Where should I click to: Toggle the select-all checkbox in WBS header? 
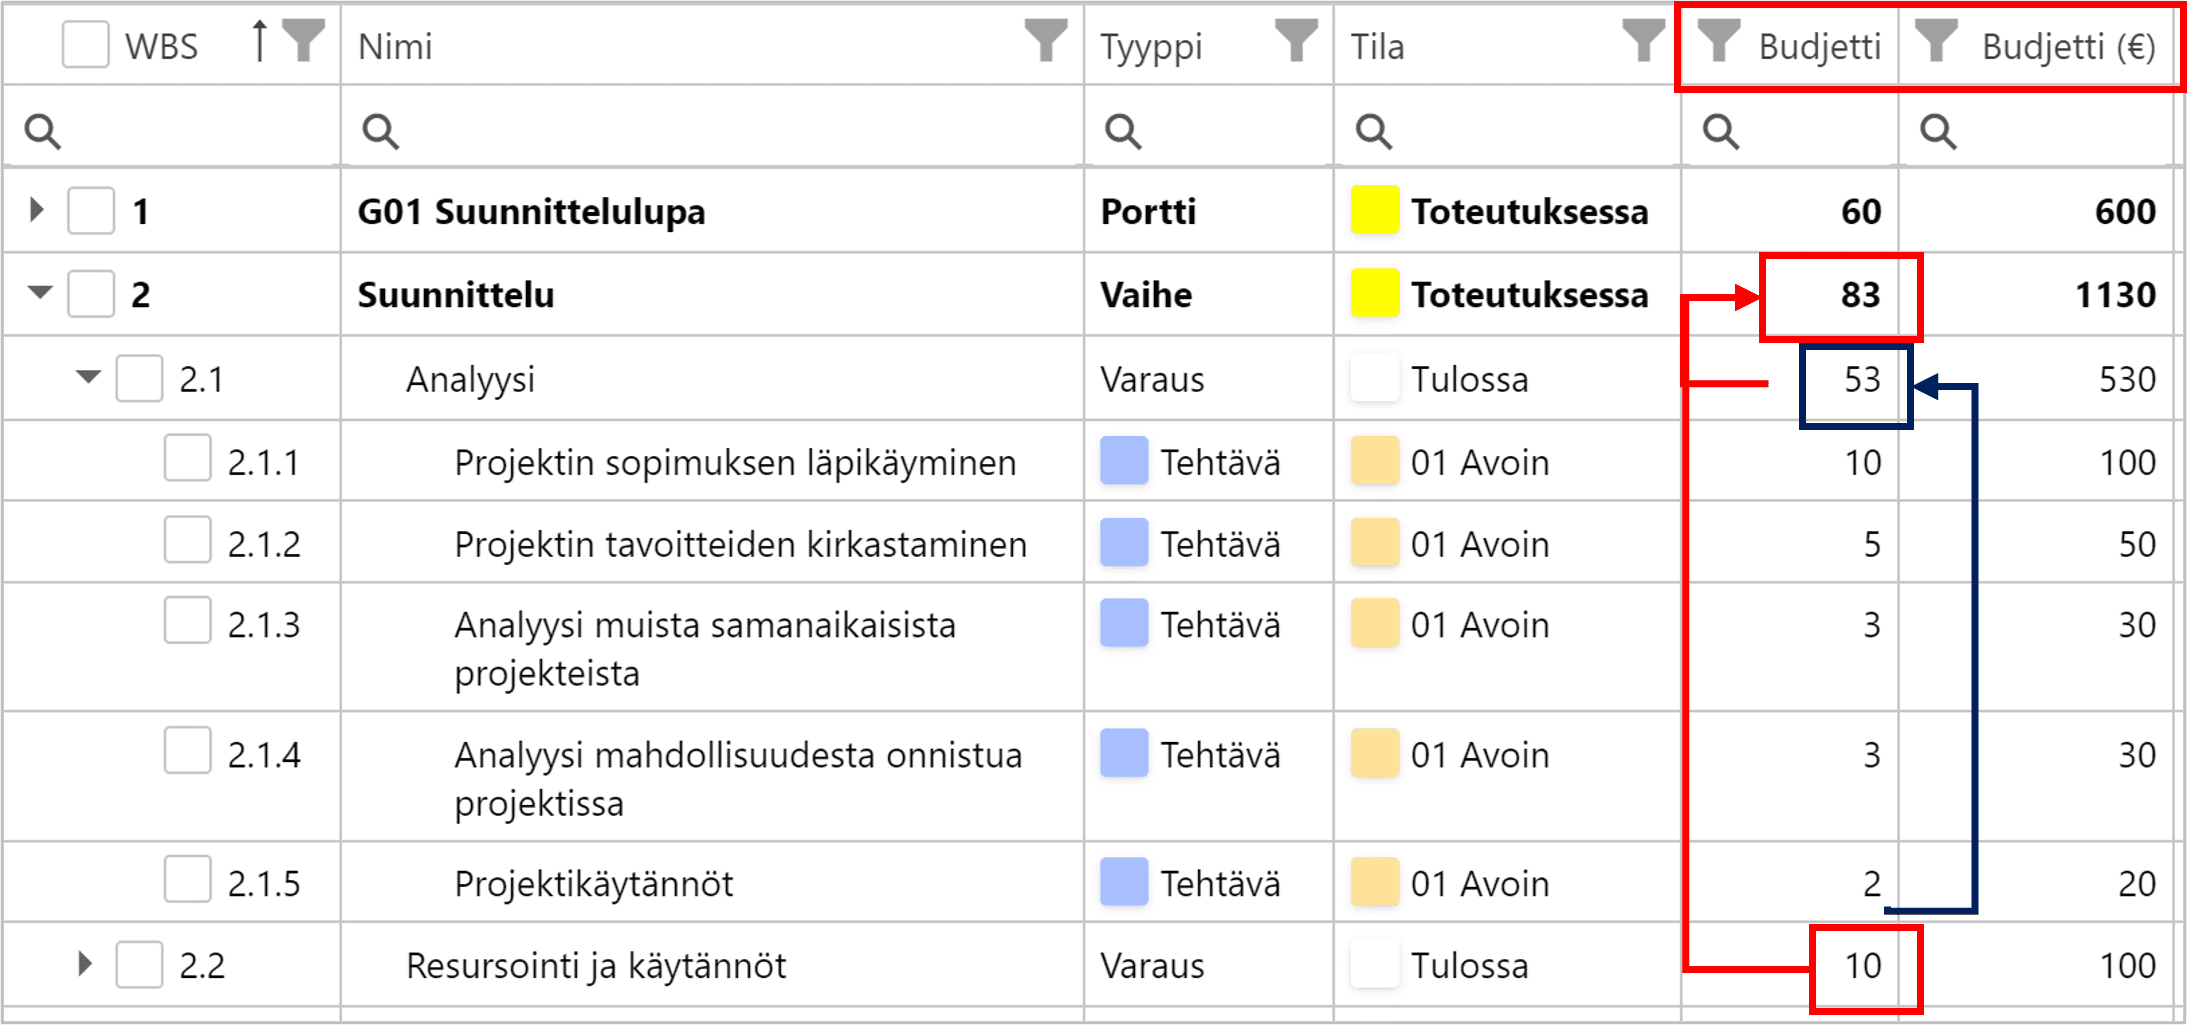[x=86, y=45]
